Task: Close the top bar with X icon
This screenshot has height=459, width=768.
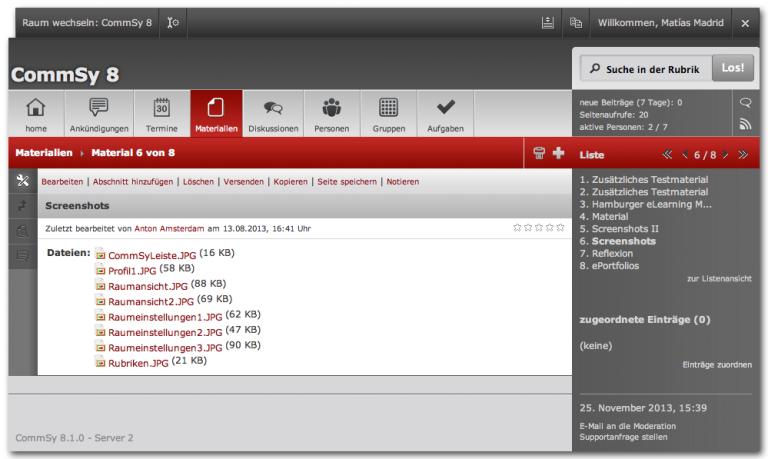Action: [745, 23]
